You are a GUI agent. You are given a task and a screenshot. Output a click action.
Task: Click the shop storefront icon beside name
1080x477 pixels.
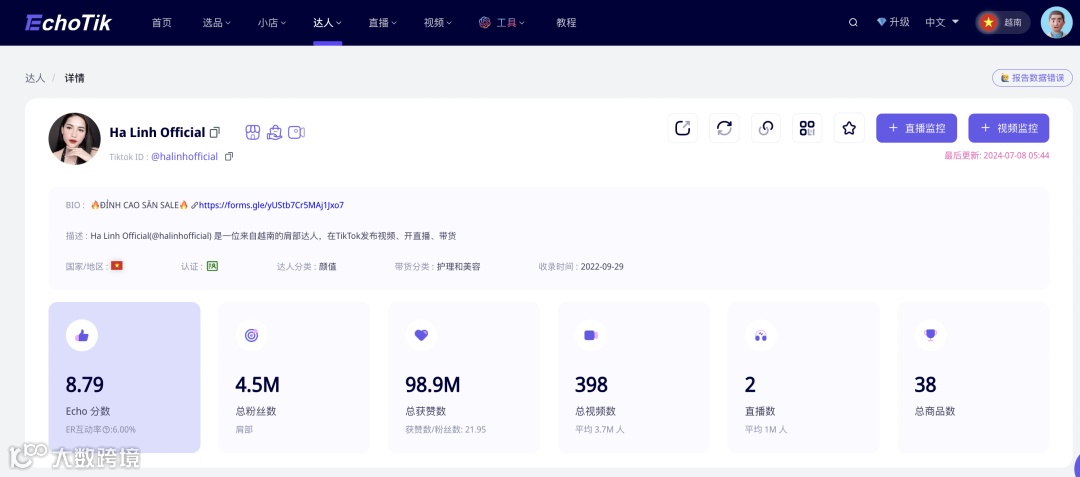[253, 132]
